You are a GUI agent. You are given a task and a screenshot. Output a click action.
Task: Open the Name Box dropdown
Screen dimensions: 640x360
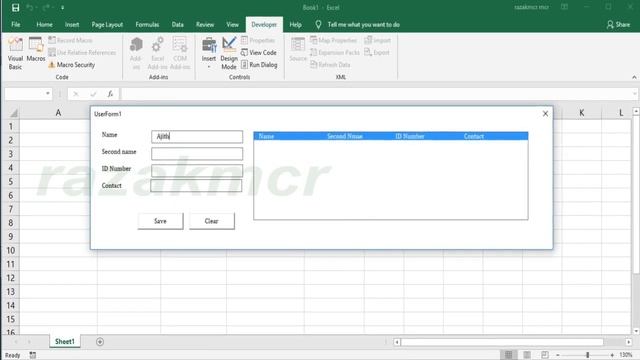(x=48, y=93)
